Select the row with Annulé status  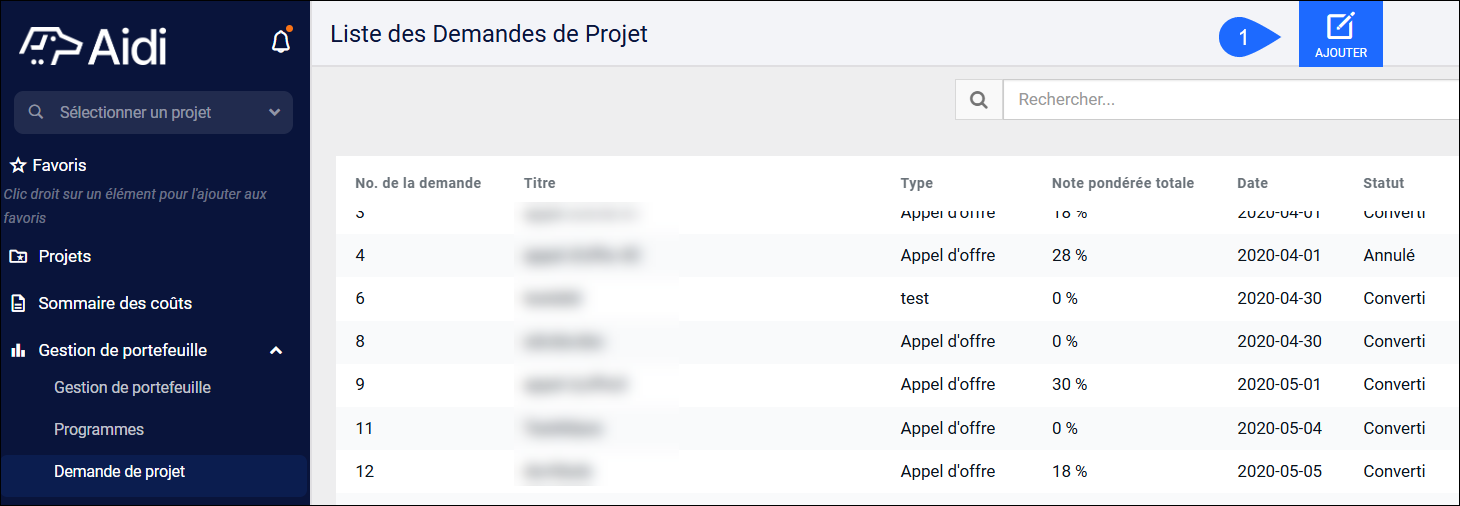point(897,256)
